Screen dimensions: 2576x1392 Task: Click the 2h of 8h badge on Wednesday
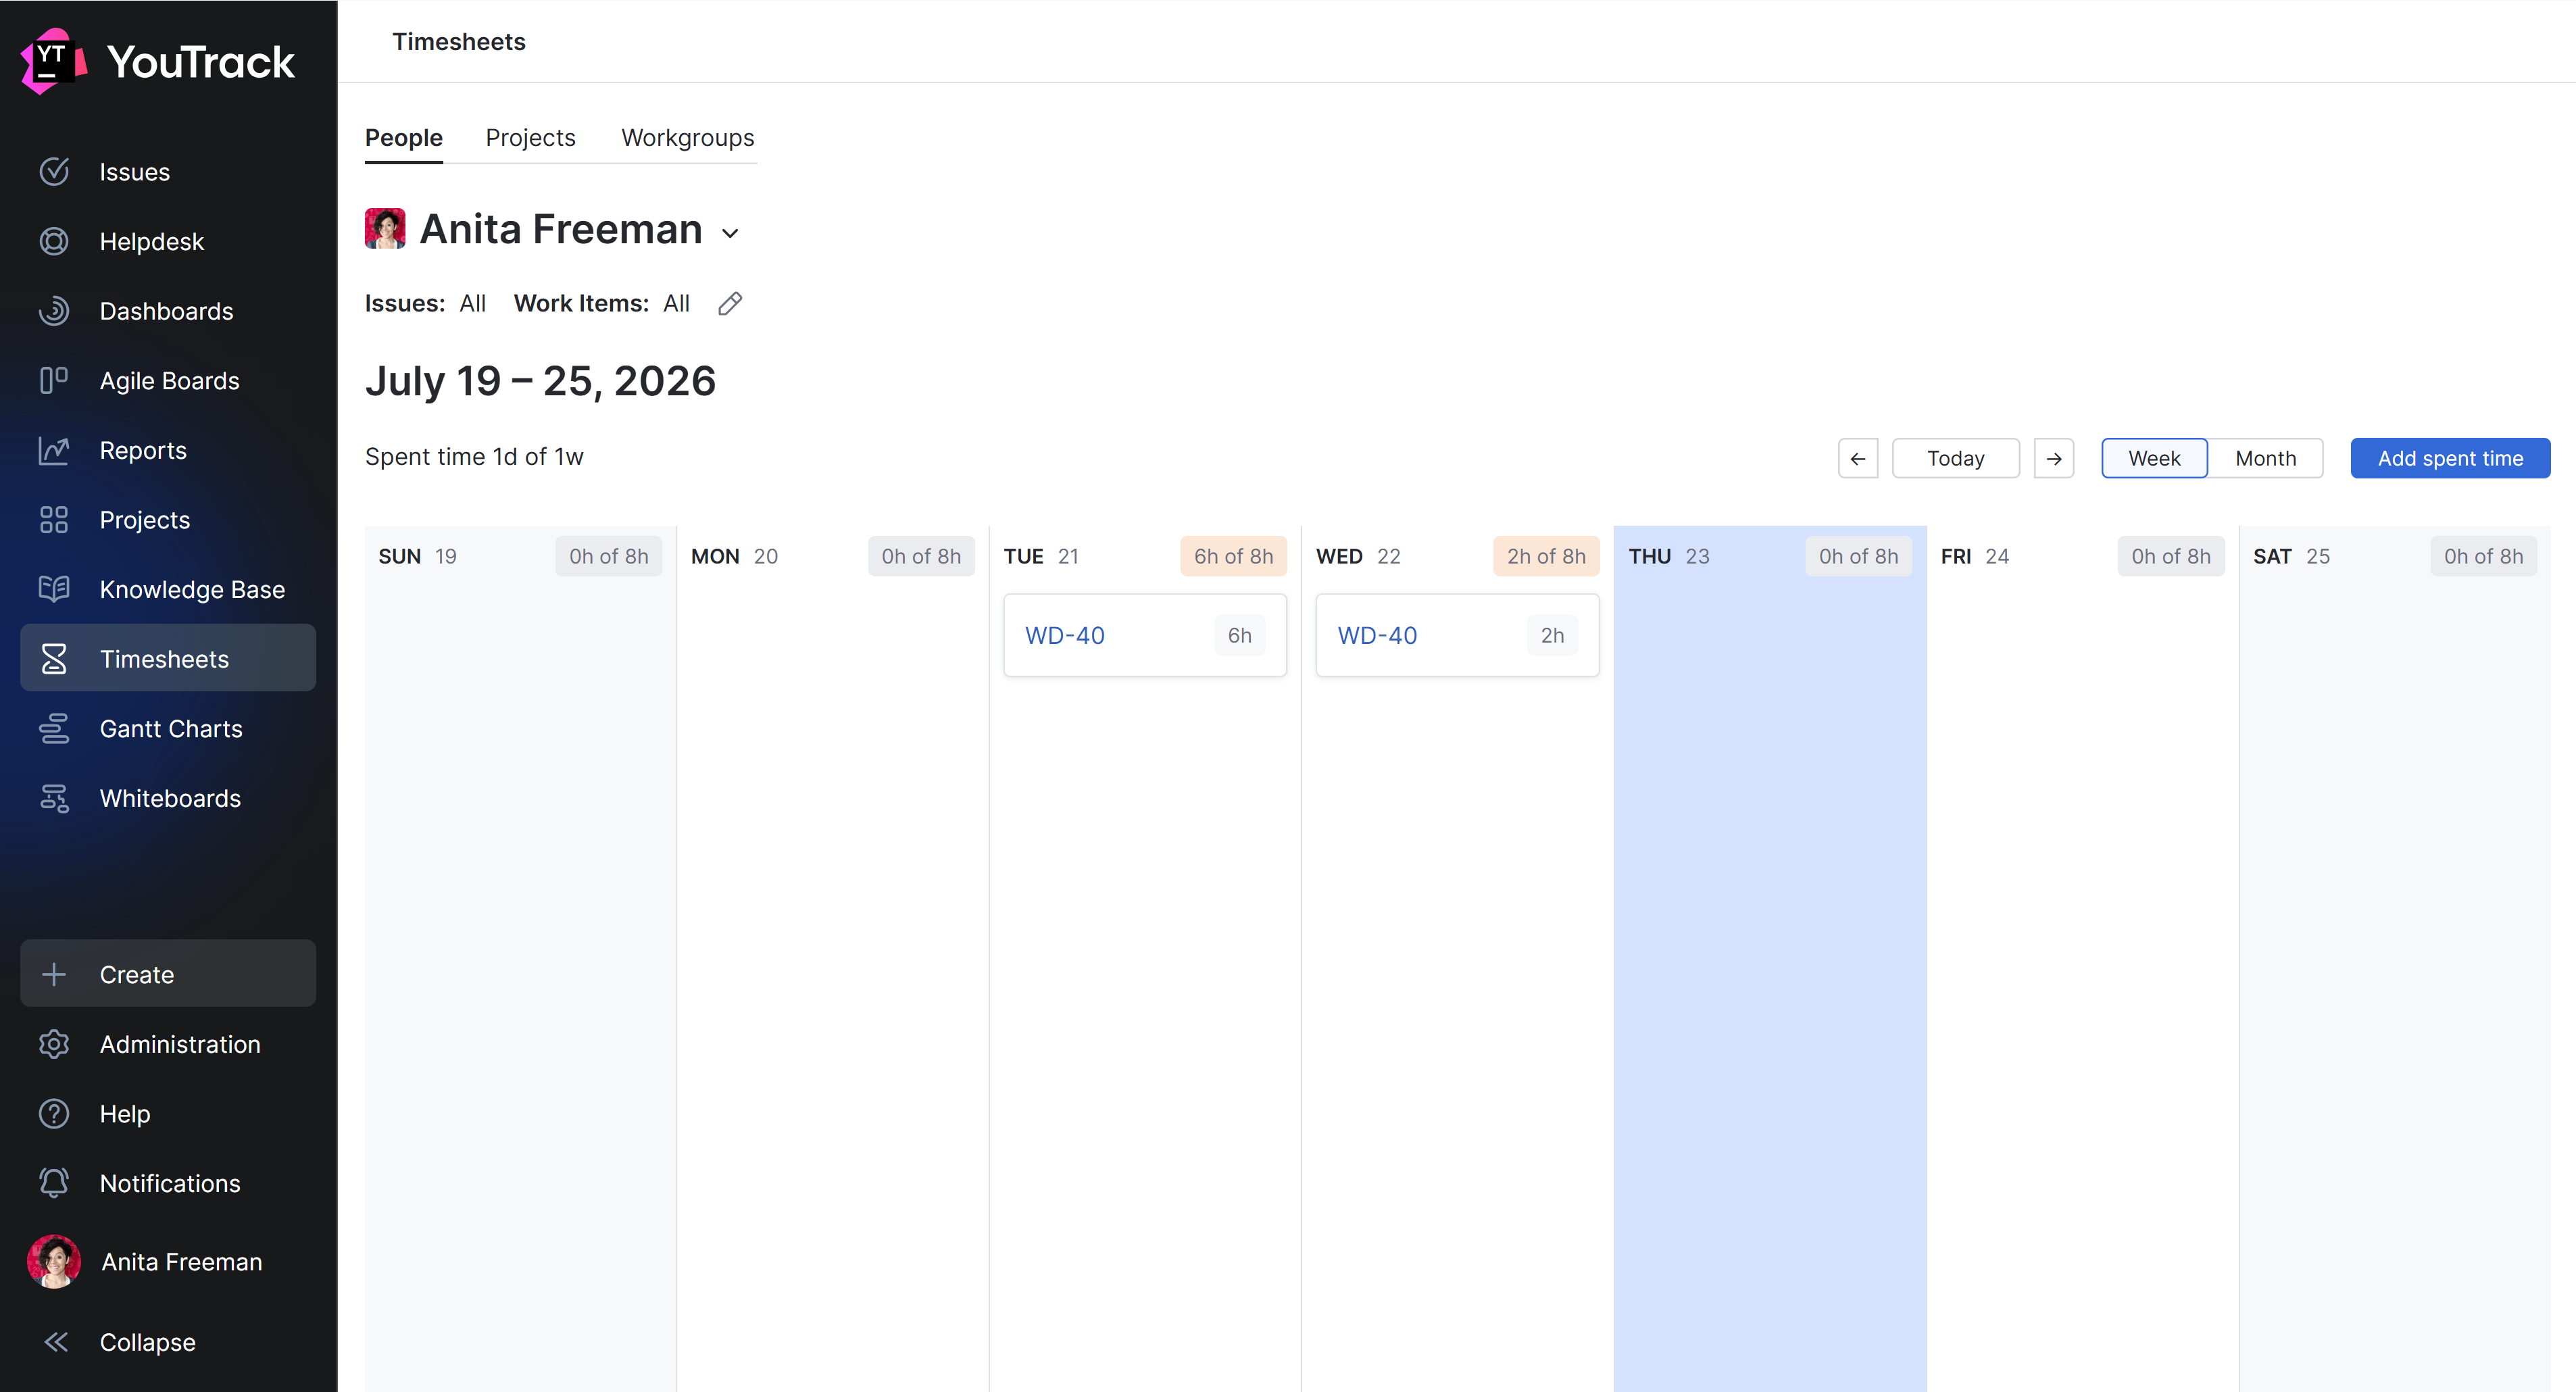pyautogui.click(x=1546, y=557)
